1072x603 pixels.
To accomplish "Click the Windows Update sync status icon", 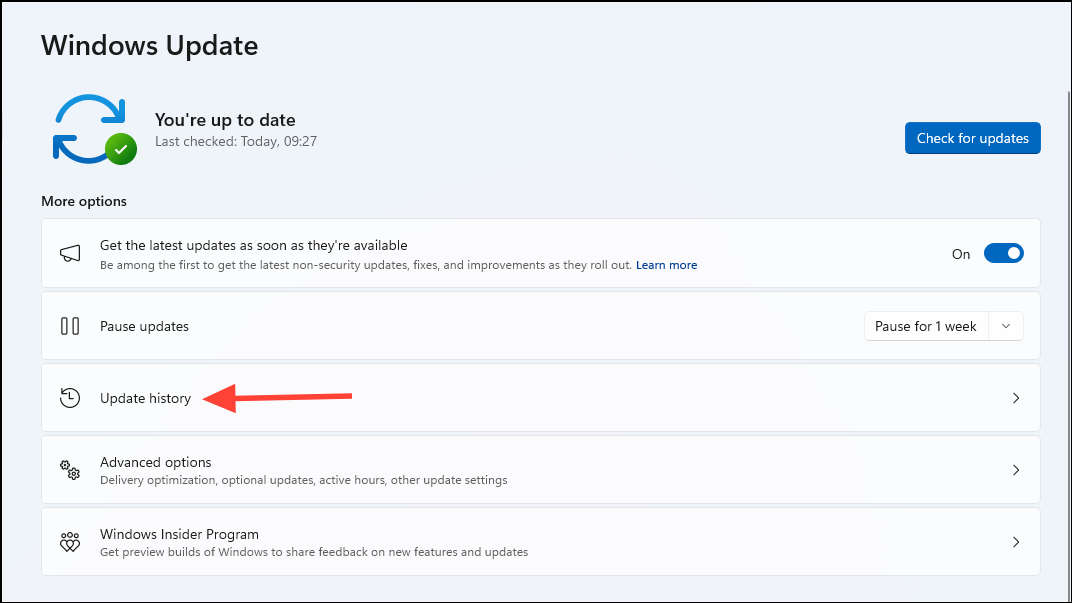I will click(94, 130).
